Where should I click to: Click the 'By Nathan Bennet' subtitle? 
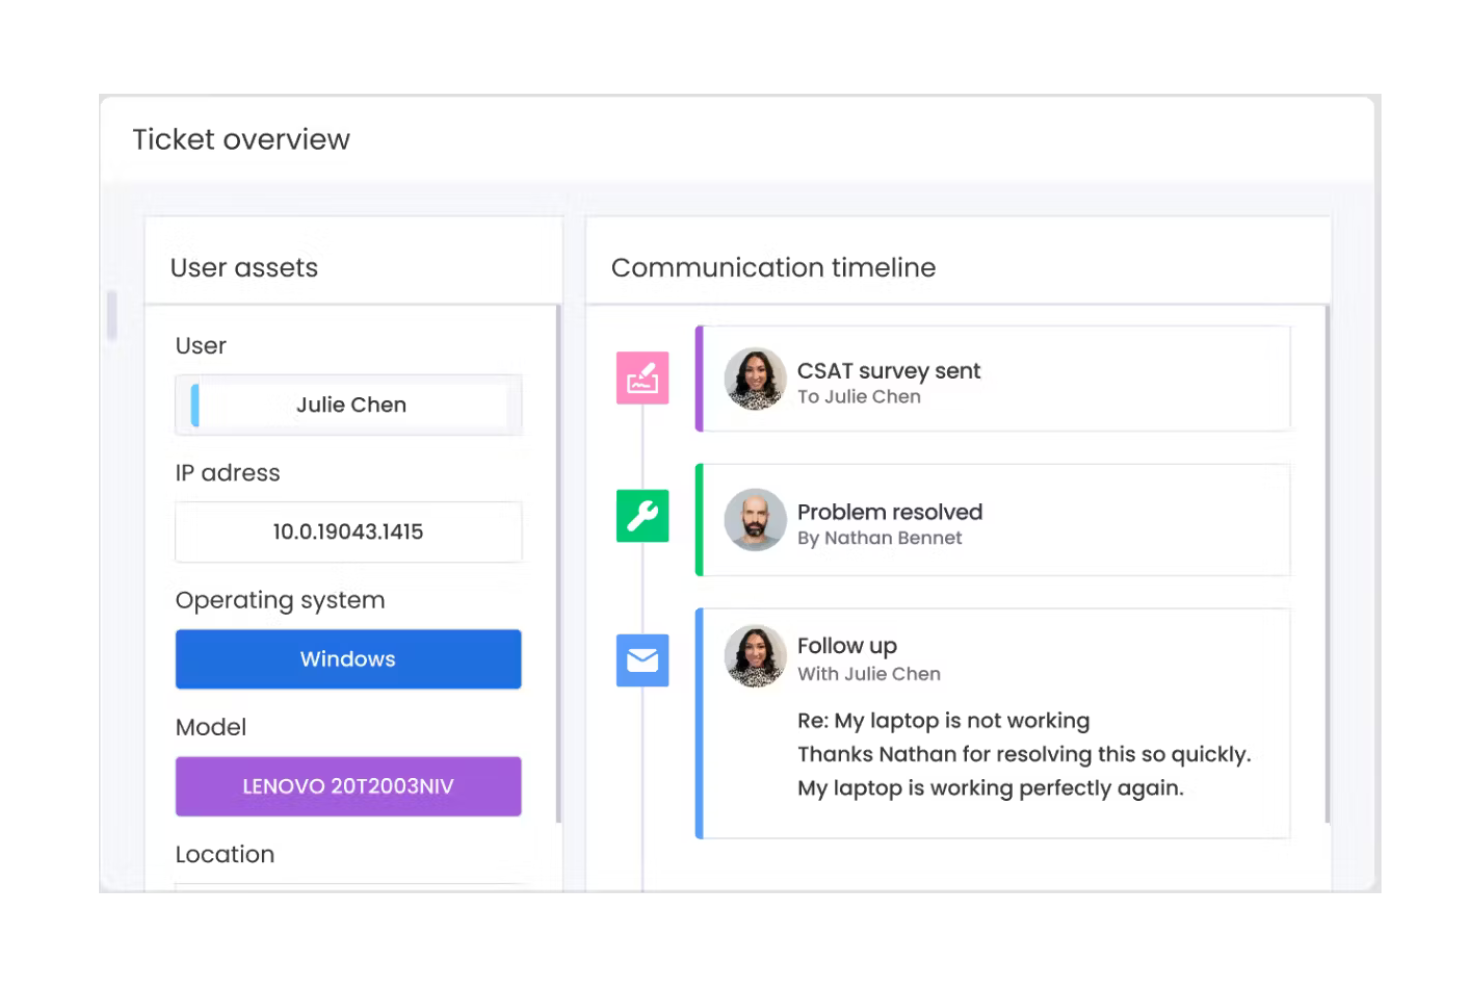click(x=879, y=538)
